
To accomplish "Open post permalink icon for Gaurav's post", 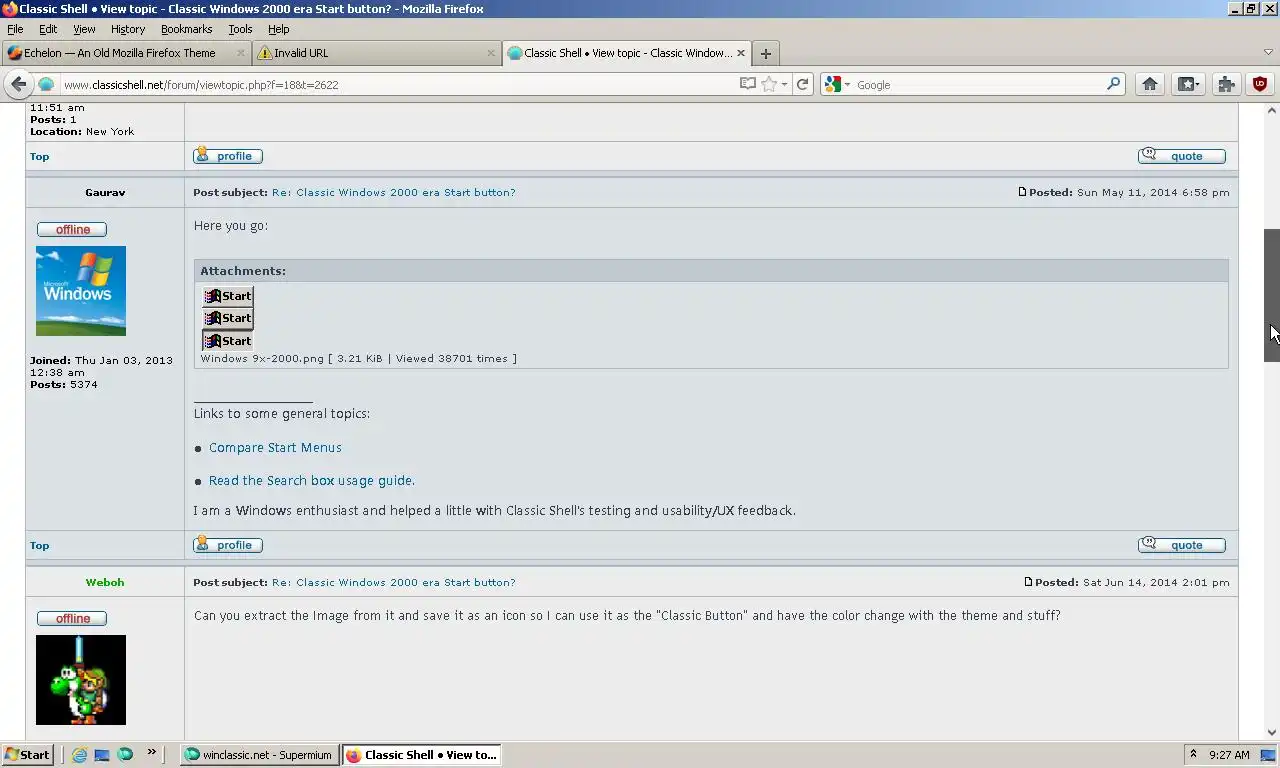I will [1022, 192].
